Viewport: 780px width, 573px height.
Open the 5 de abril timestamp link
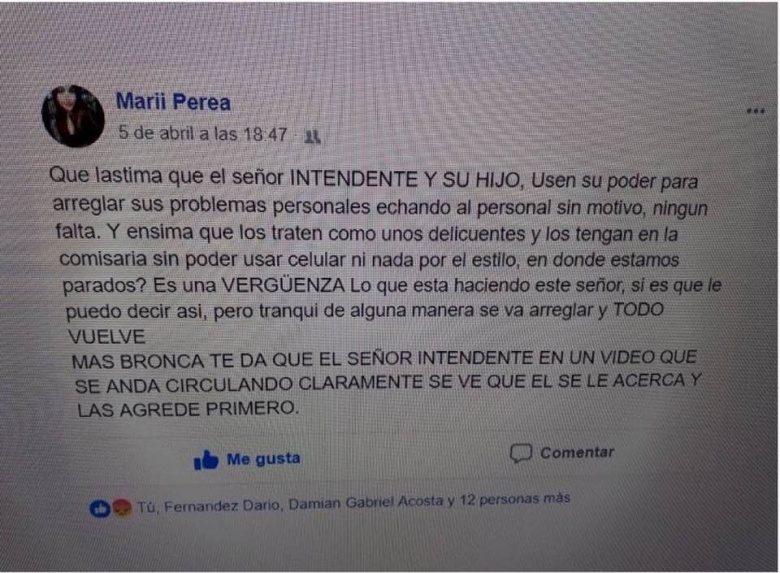pyautogui.click(x=202, y=133)
